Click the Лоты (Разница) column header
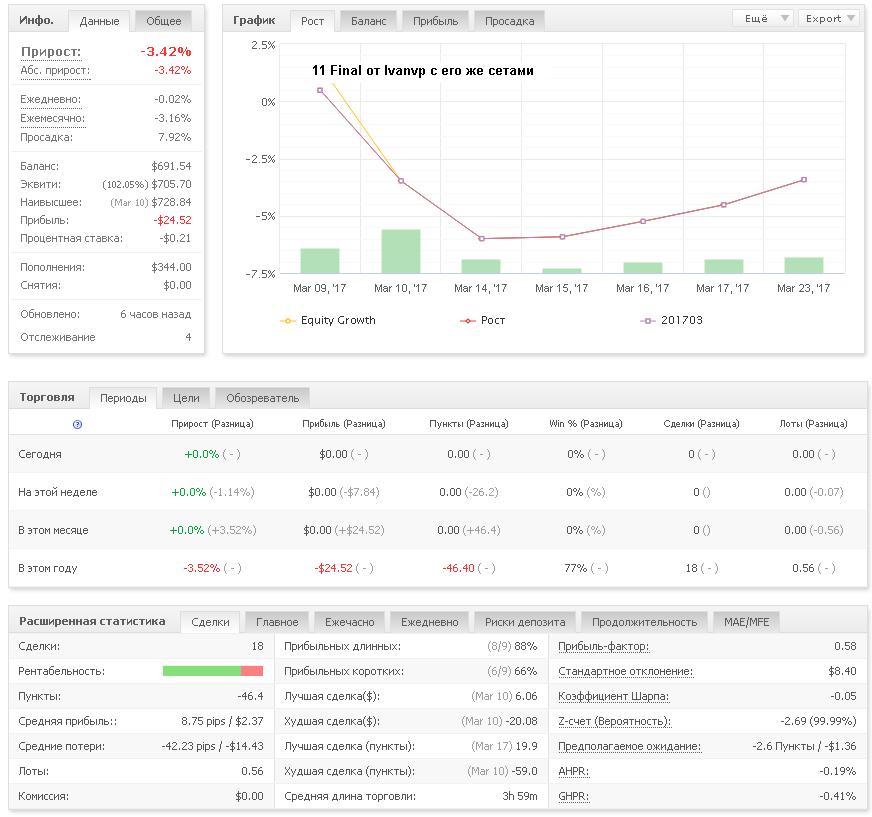Image resolution: width=872 pixels, height=817 pixels. coord(813,424)
